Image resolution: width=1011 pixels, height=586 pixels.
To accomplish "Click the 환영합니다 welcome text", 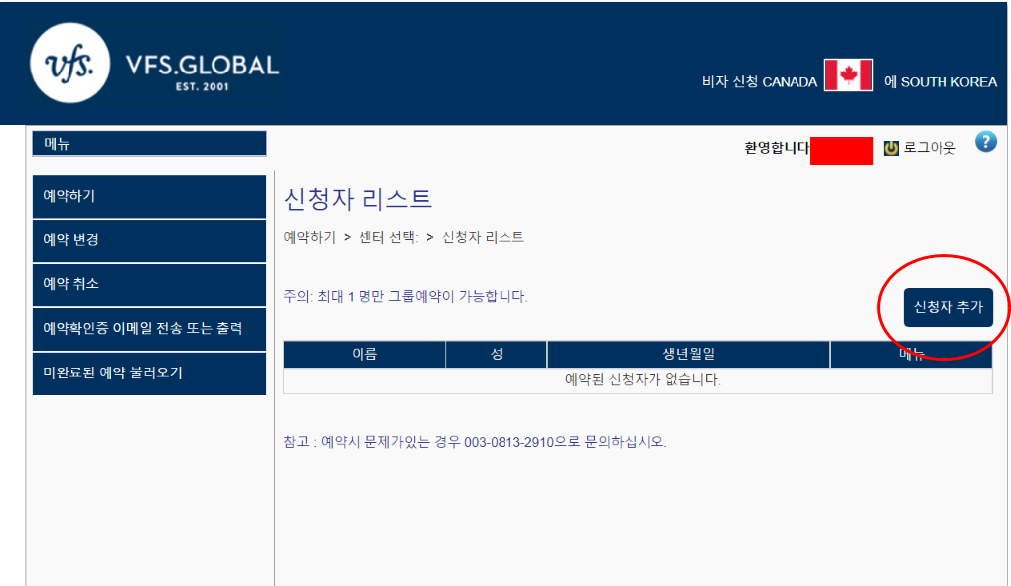I will (776, 148).
